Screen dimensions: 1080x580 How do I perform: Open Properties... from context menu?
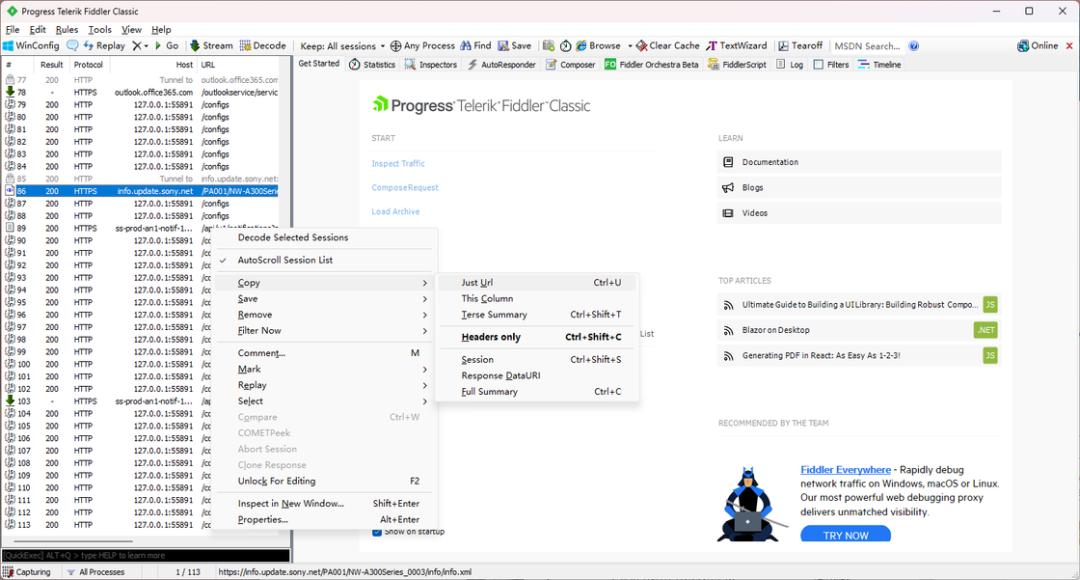[x=326, y=519]
